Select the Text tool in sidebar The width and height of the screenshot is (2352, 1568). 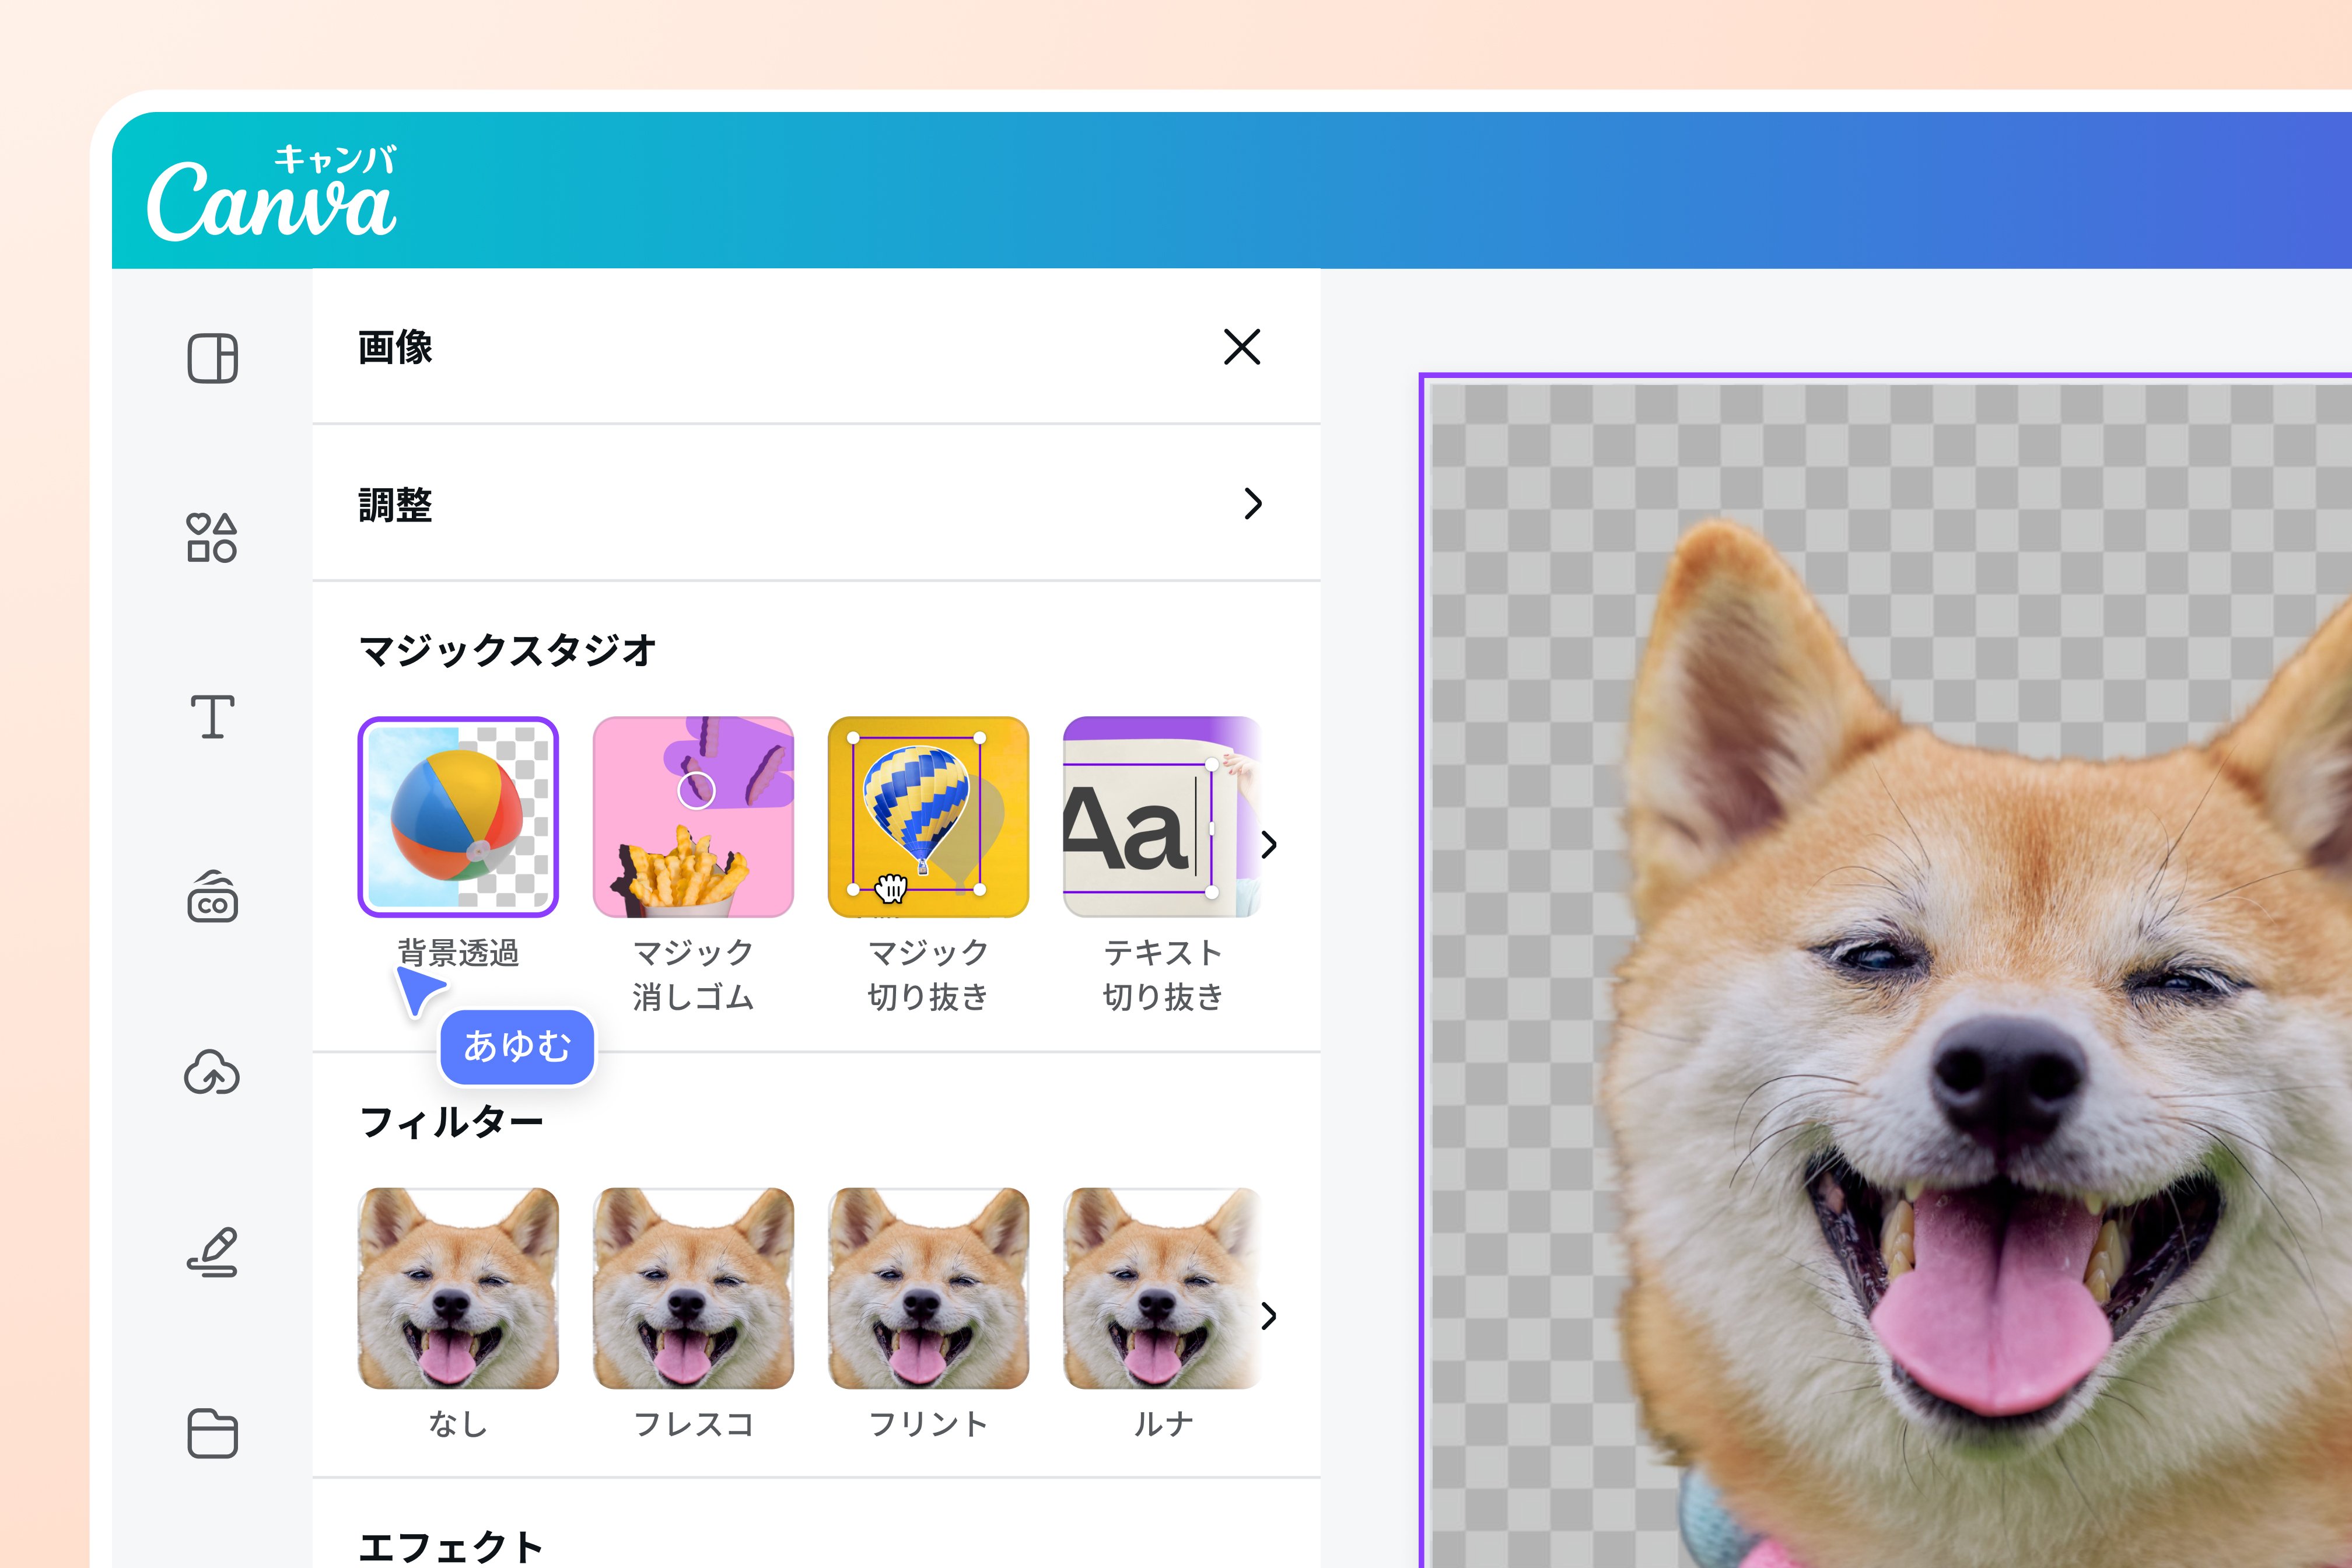pos(212,717)
